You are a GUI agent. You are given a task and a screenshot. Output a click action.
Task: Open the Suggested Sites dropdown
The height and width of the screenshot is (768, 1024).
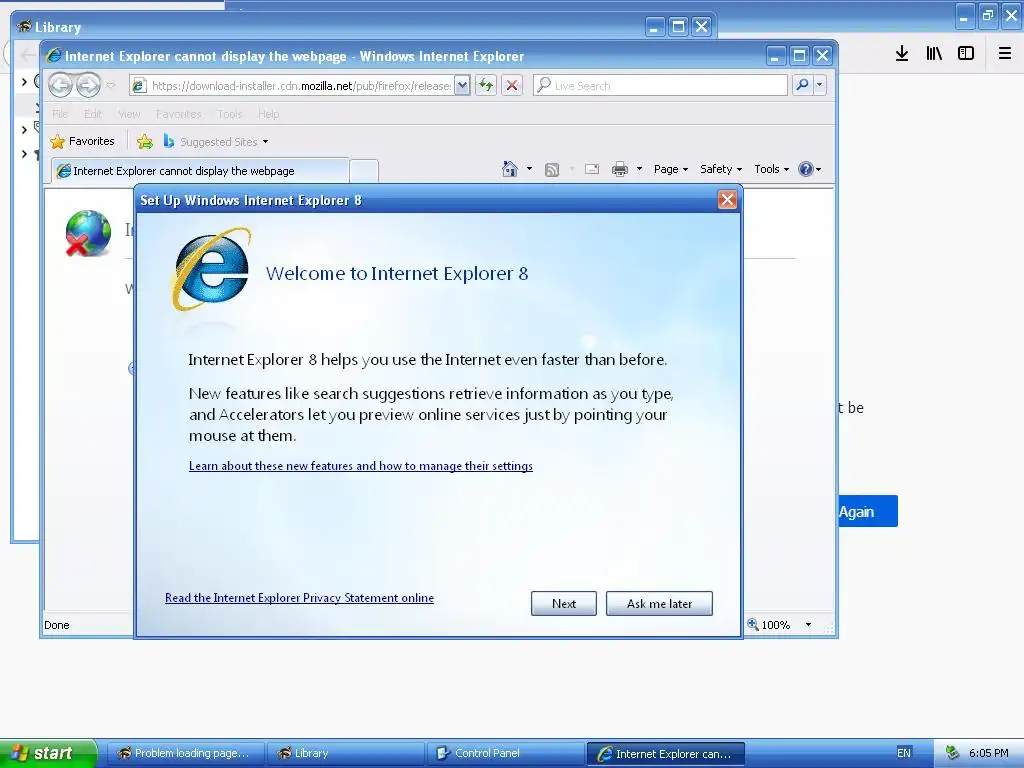pos(216,141)
